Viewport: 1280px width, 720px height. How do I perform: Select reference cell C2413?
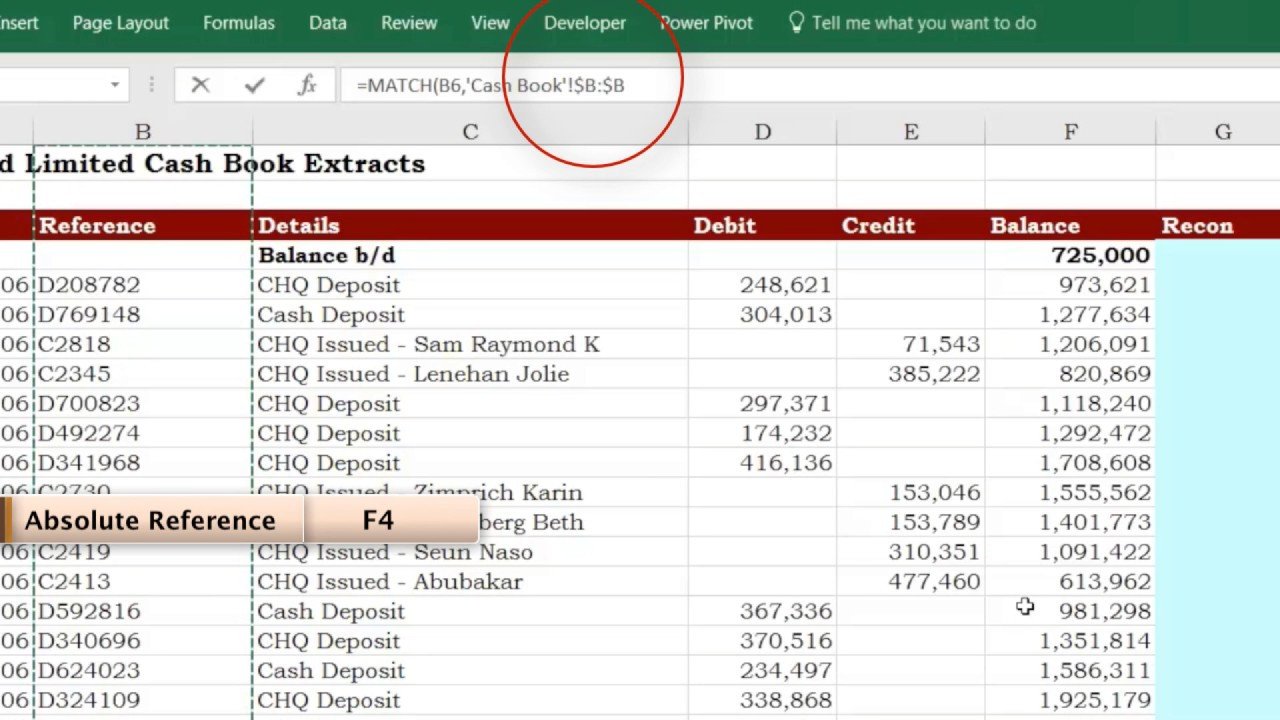(x=143, y=581)
